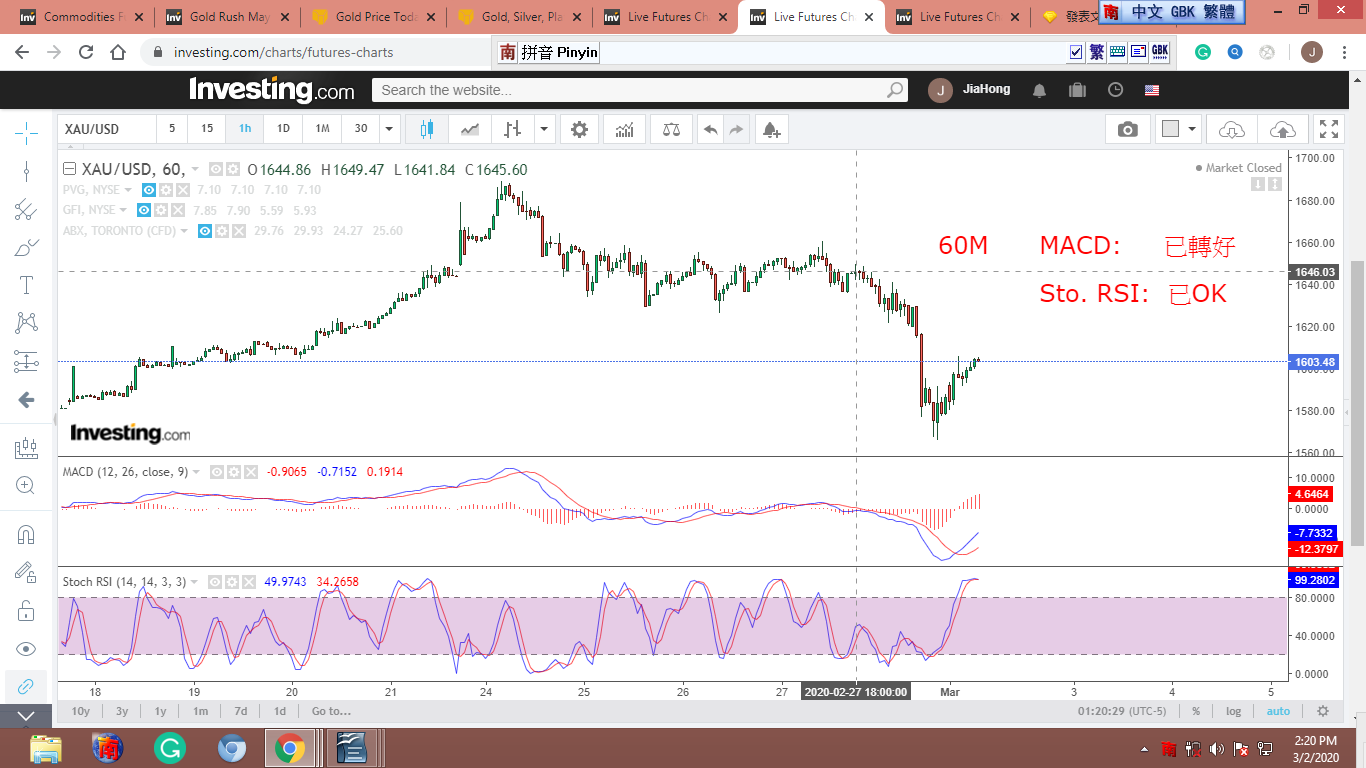
Task: Select the text annotation tool
Action: [26, 285]
